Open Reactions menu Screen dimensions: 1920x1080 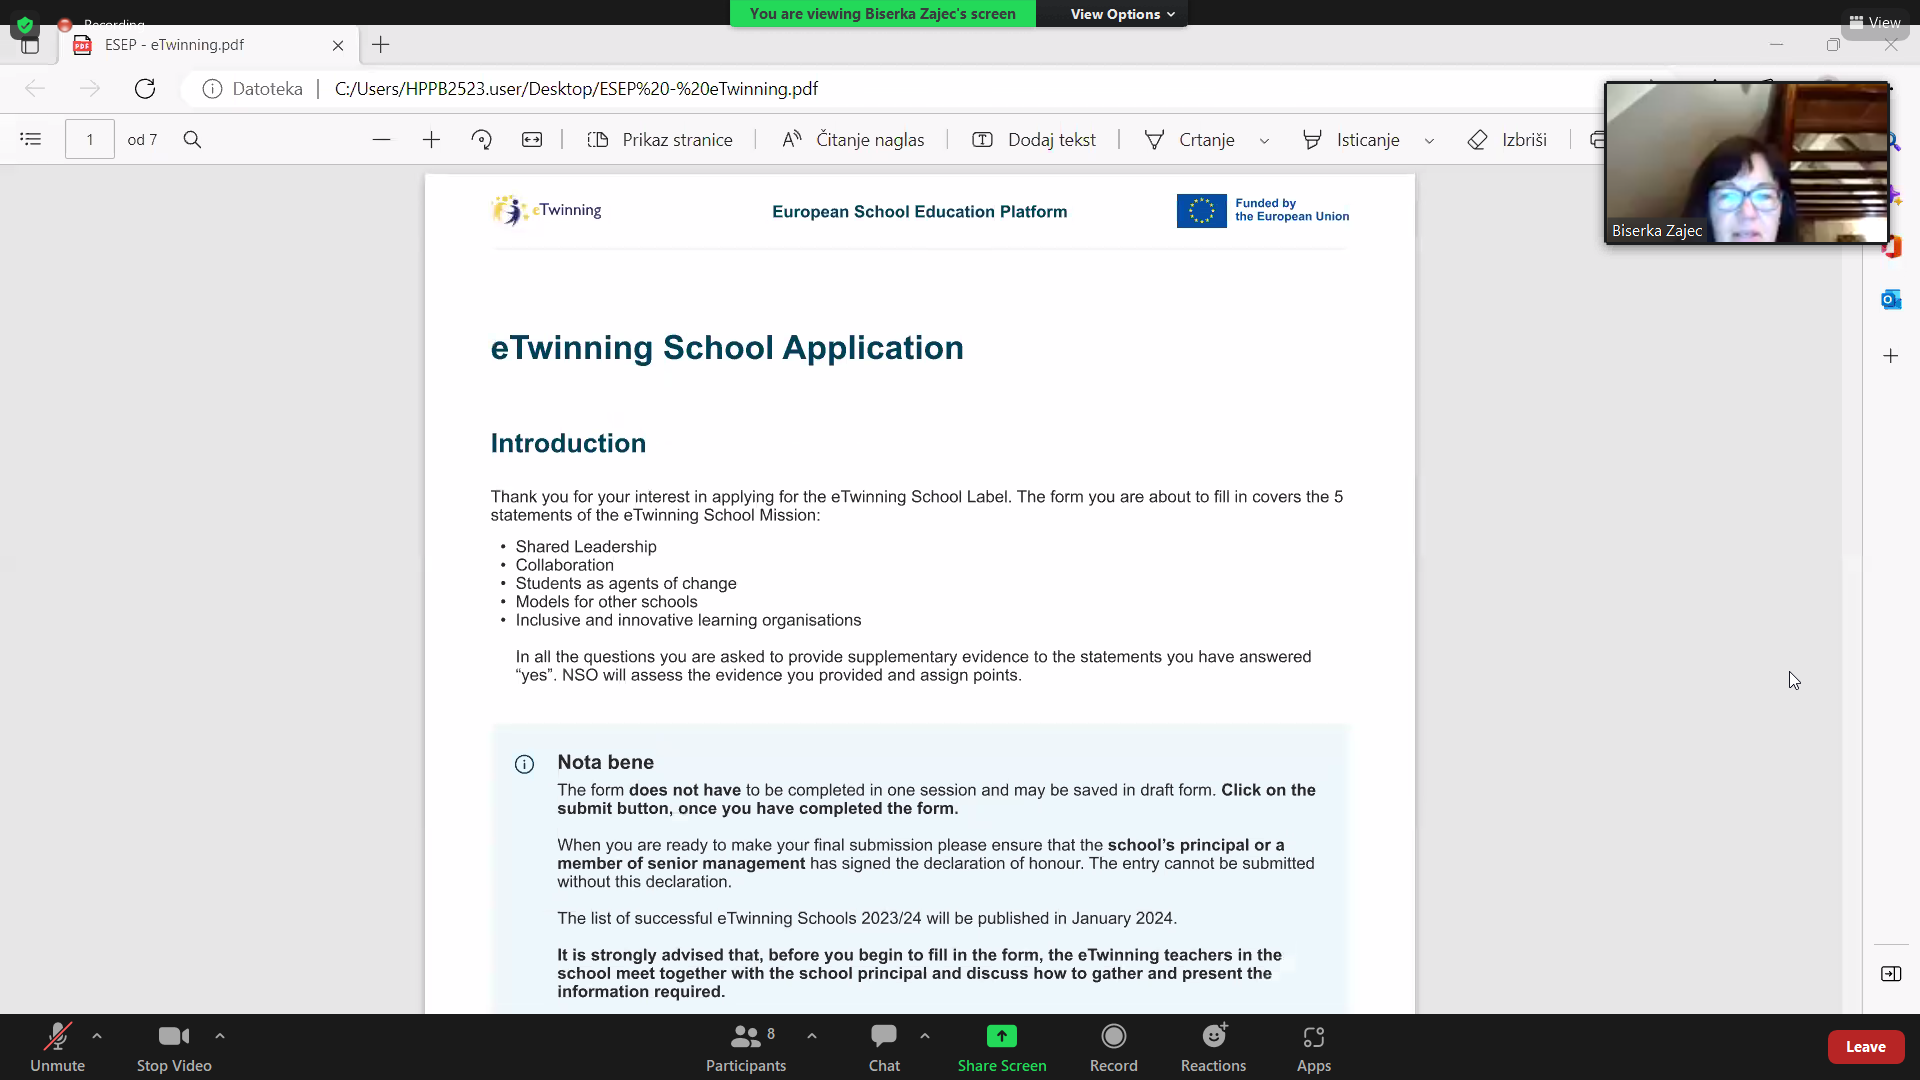click(x=1214, y=1047)
